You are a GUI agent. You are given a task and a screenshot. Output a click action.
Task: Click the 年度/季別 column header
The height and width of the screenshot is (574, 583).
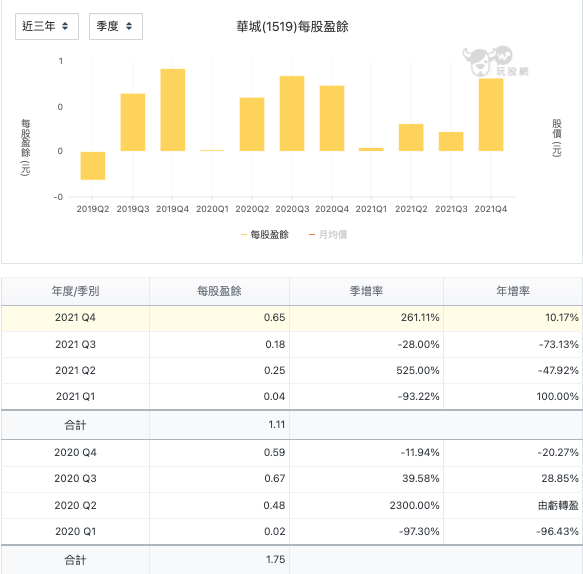point(75,291)
